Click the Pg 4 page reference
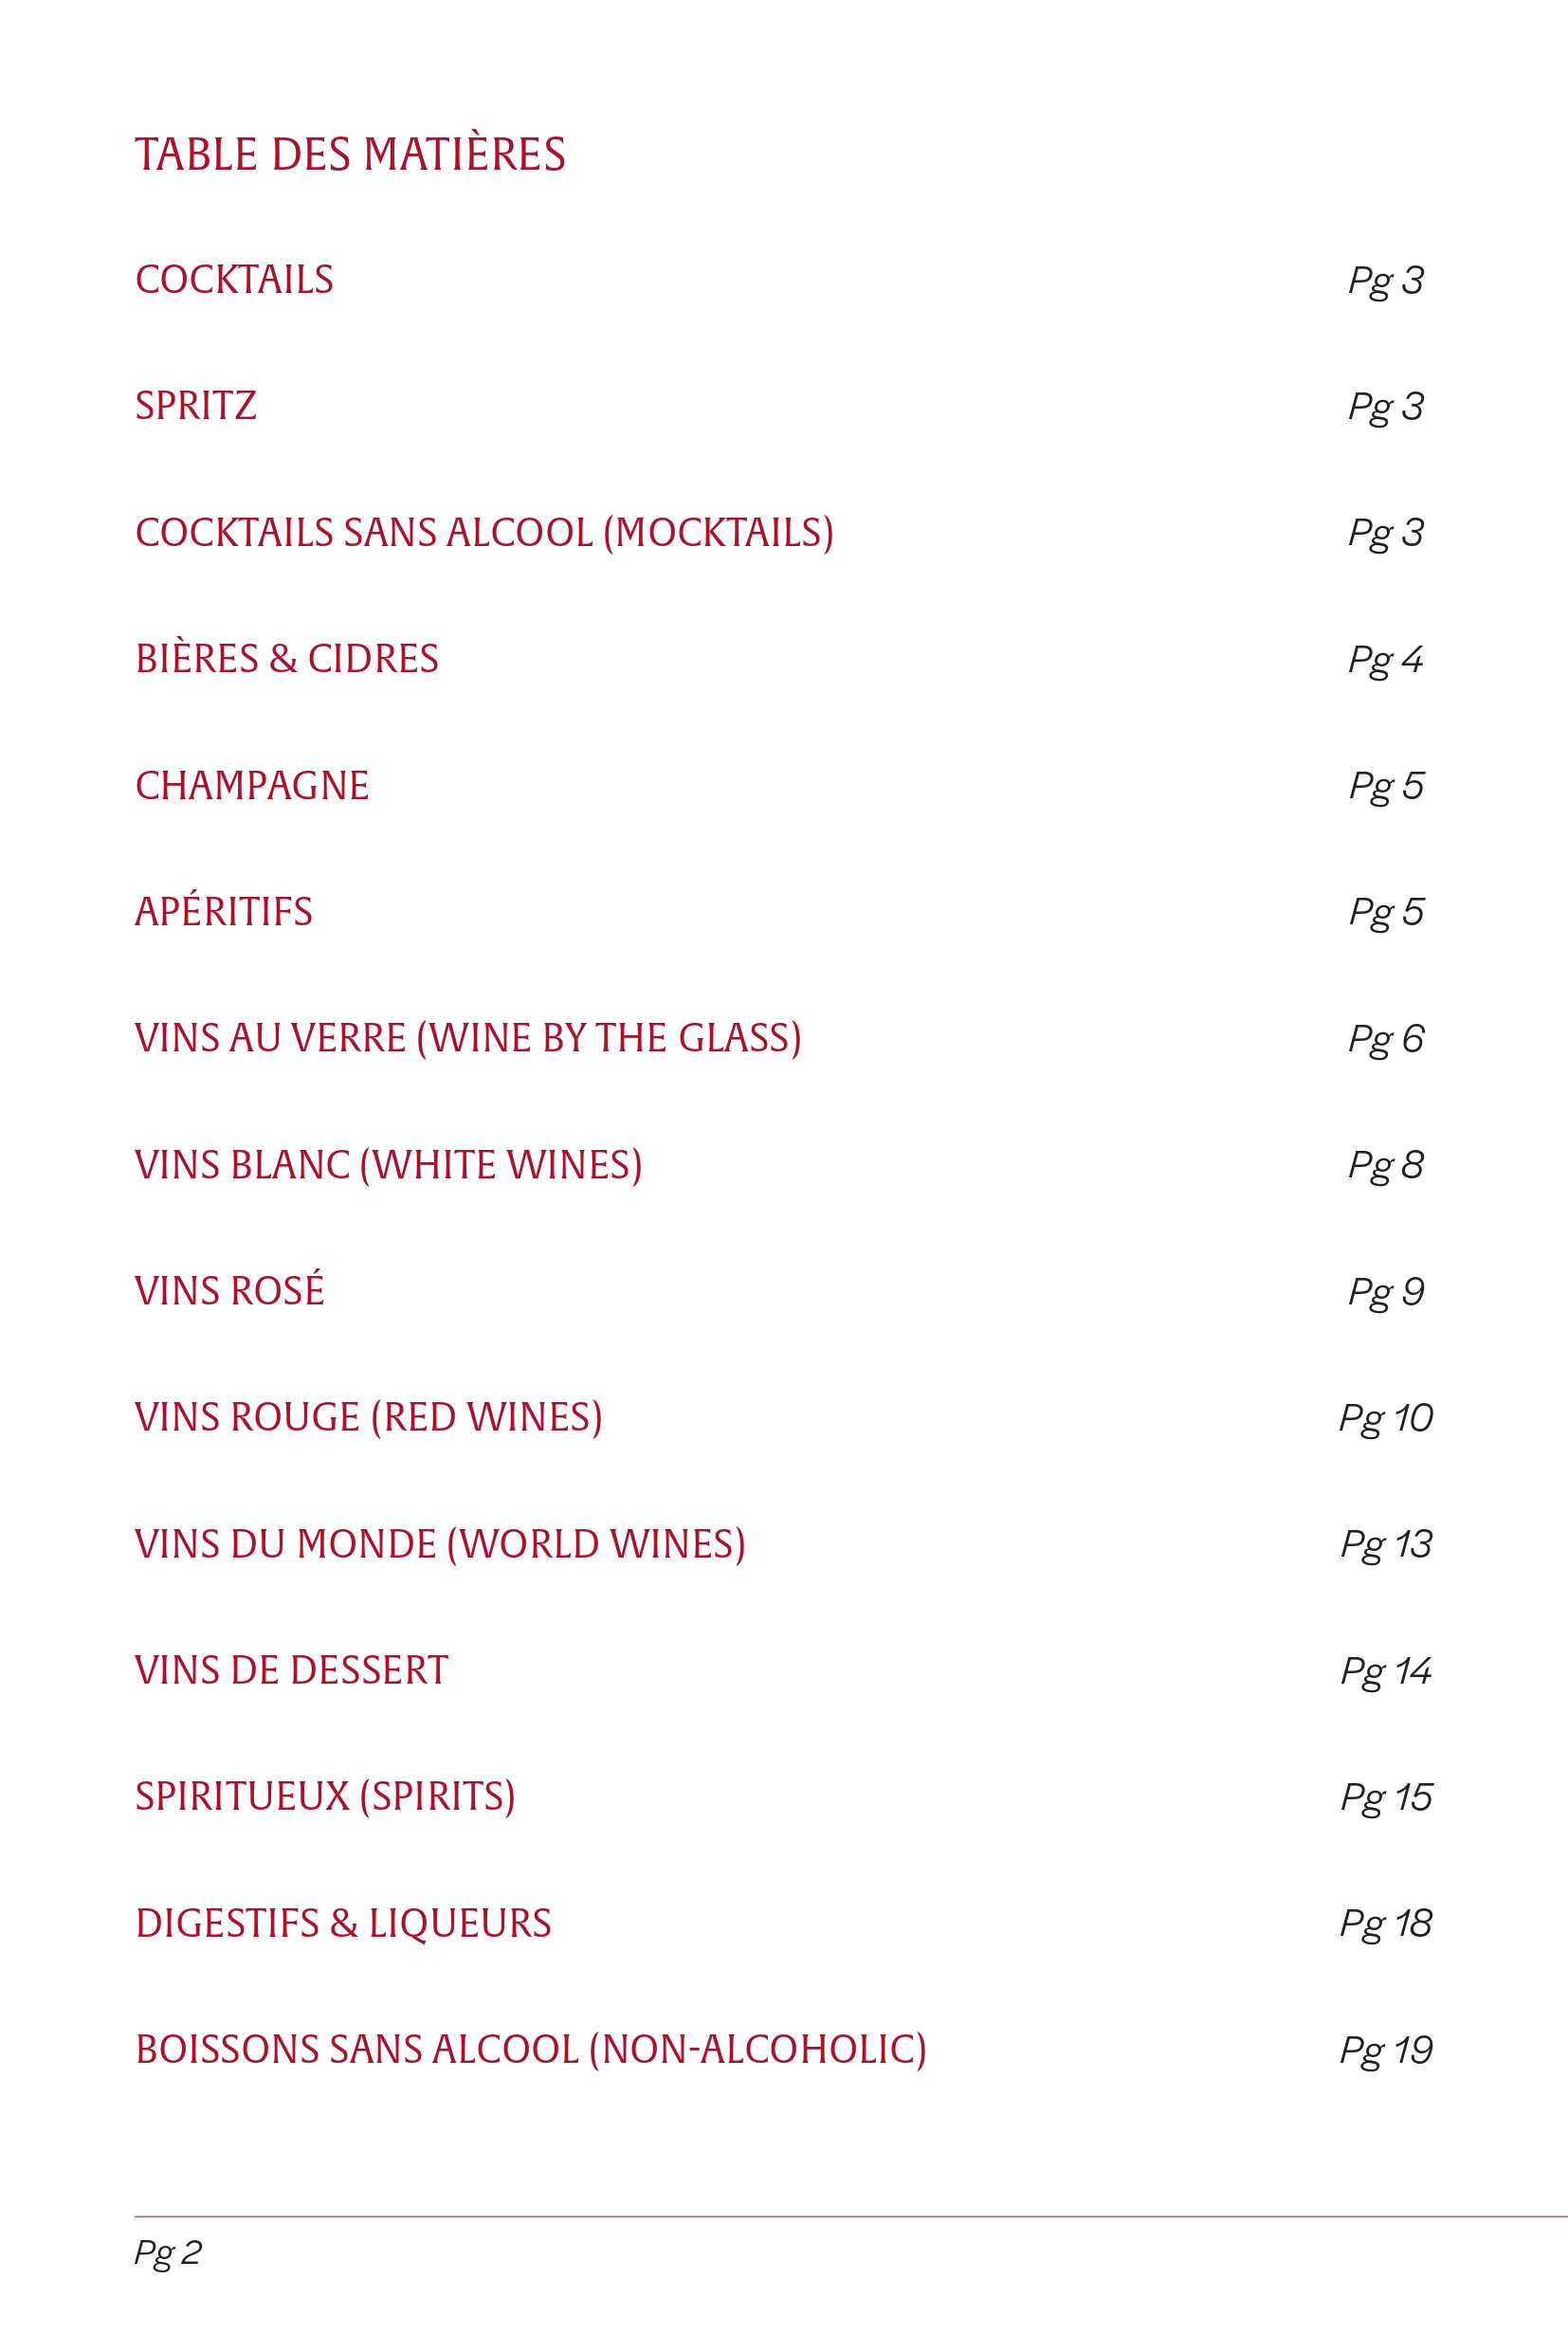1568x2352 pixels. [x=1385, y=662]
